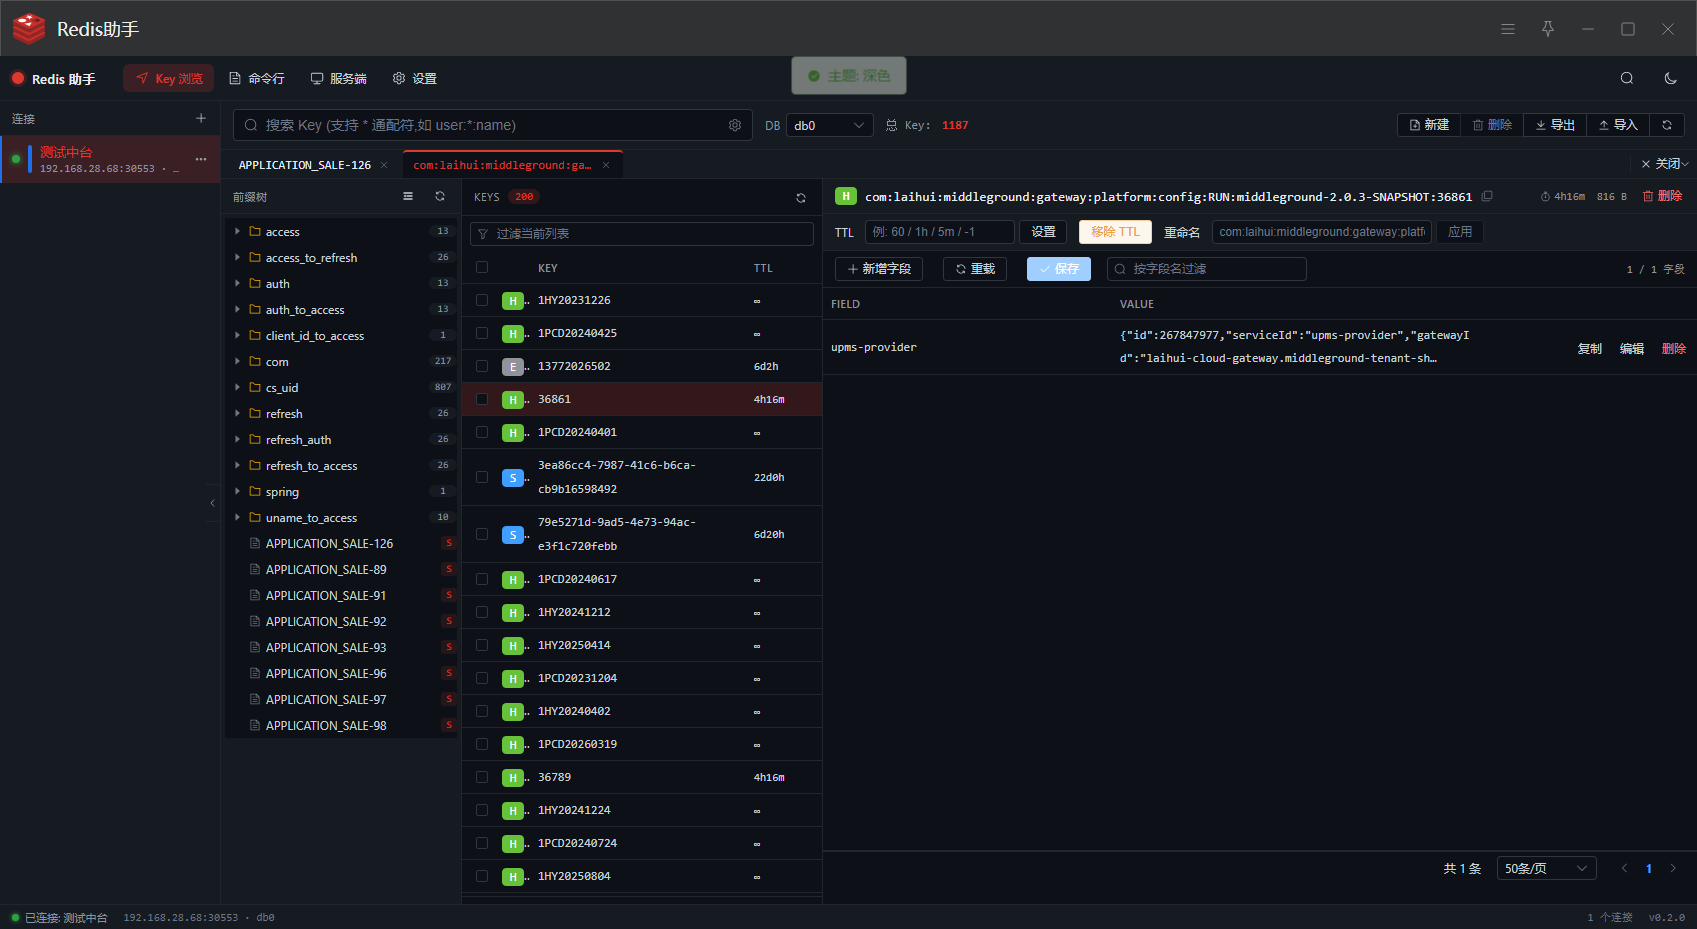This screenshot has height=929, width=1697.
Task: Toggle select-all checkbox in KEYS header
Action: [482, 267]
